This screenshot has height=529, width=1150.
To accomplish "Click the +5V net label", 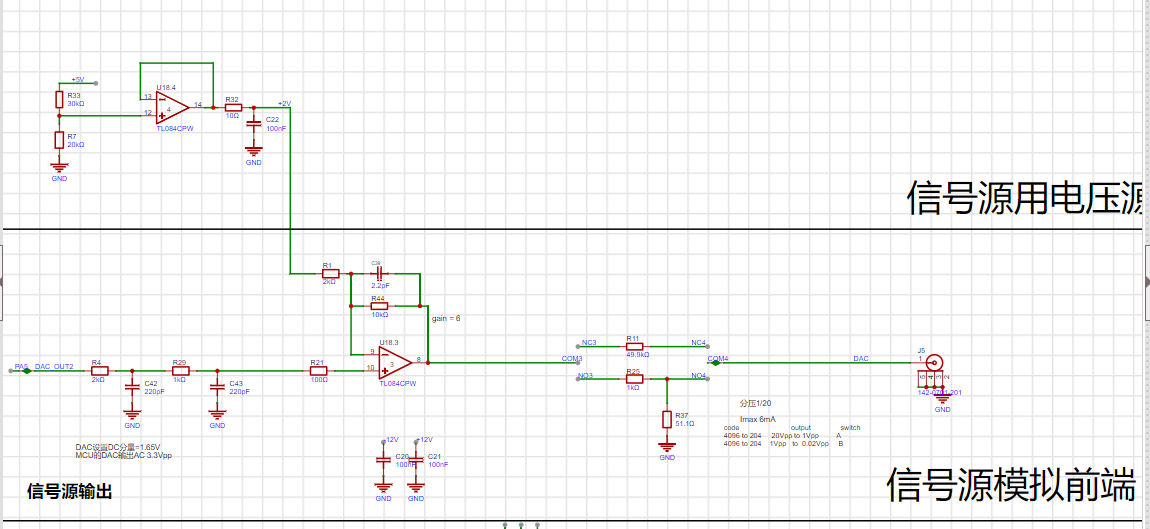I will [x=78, y=79].
